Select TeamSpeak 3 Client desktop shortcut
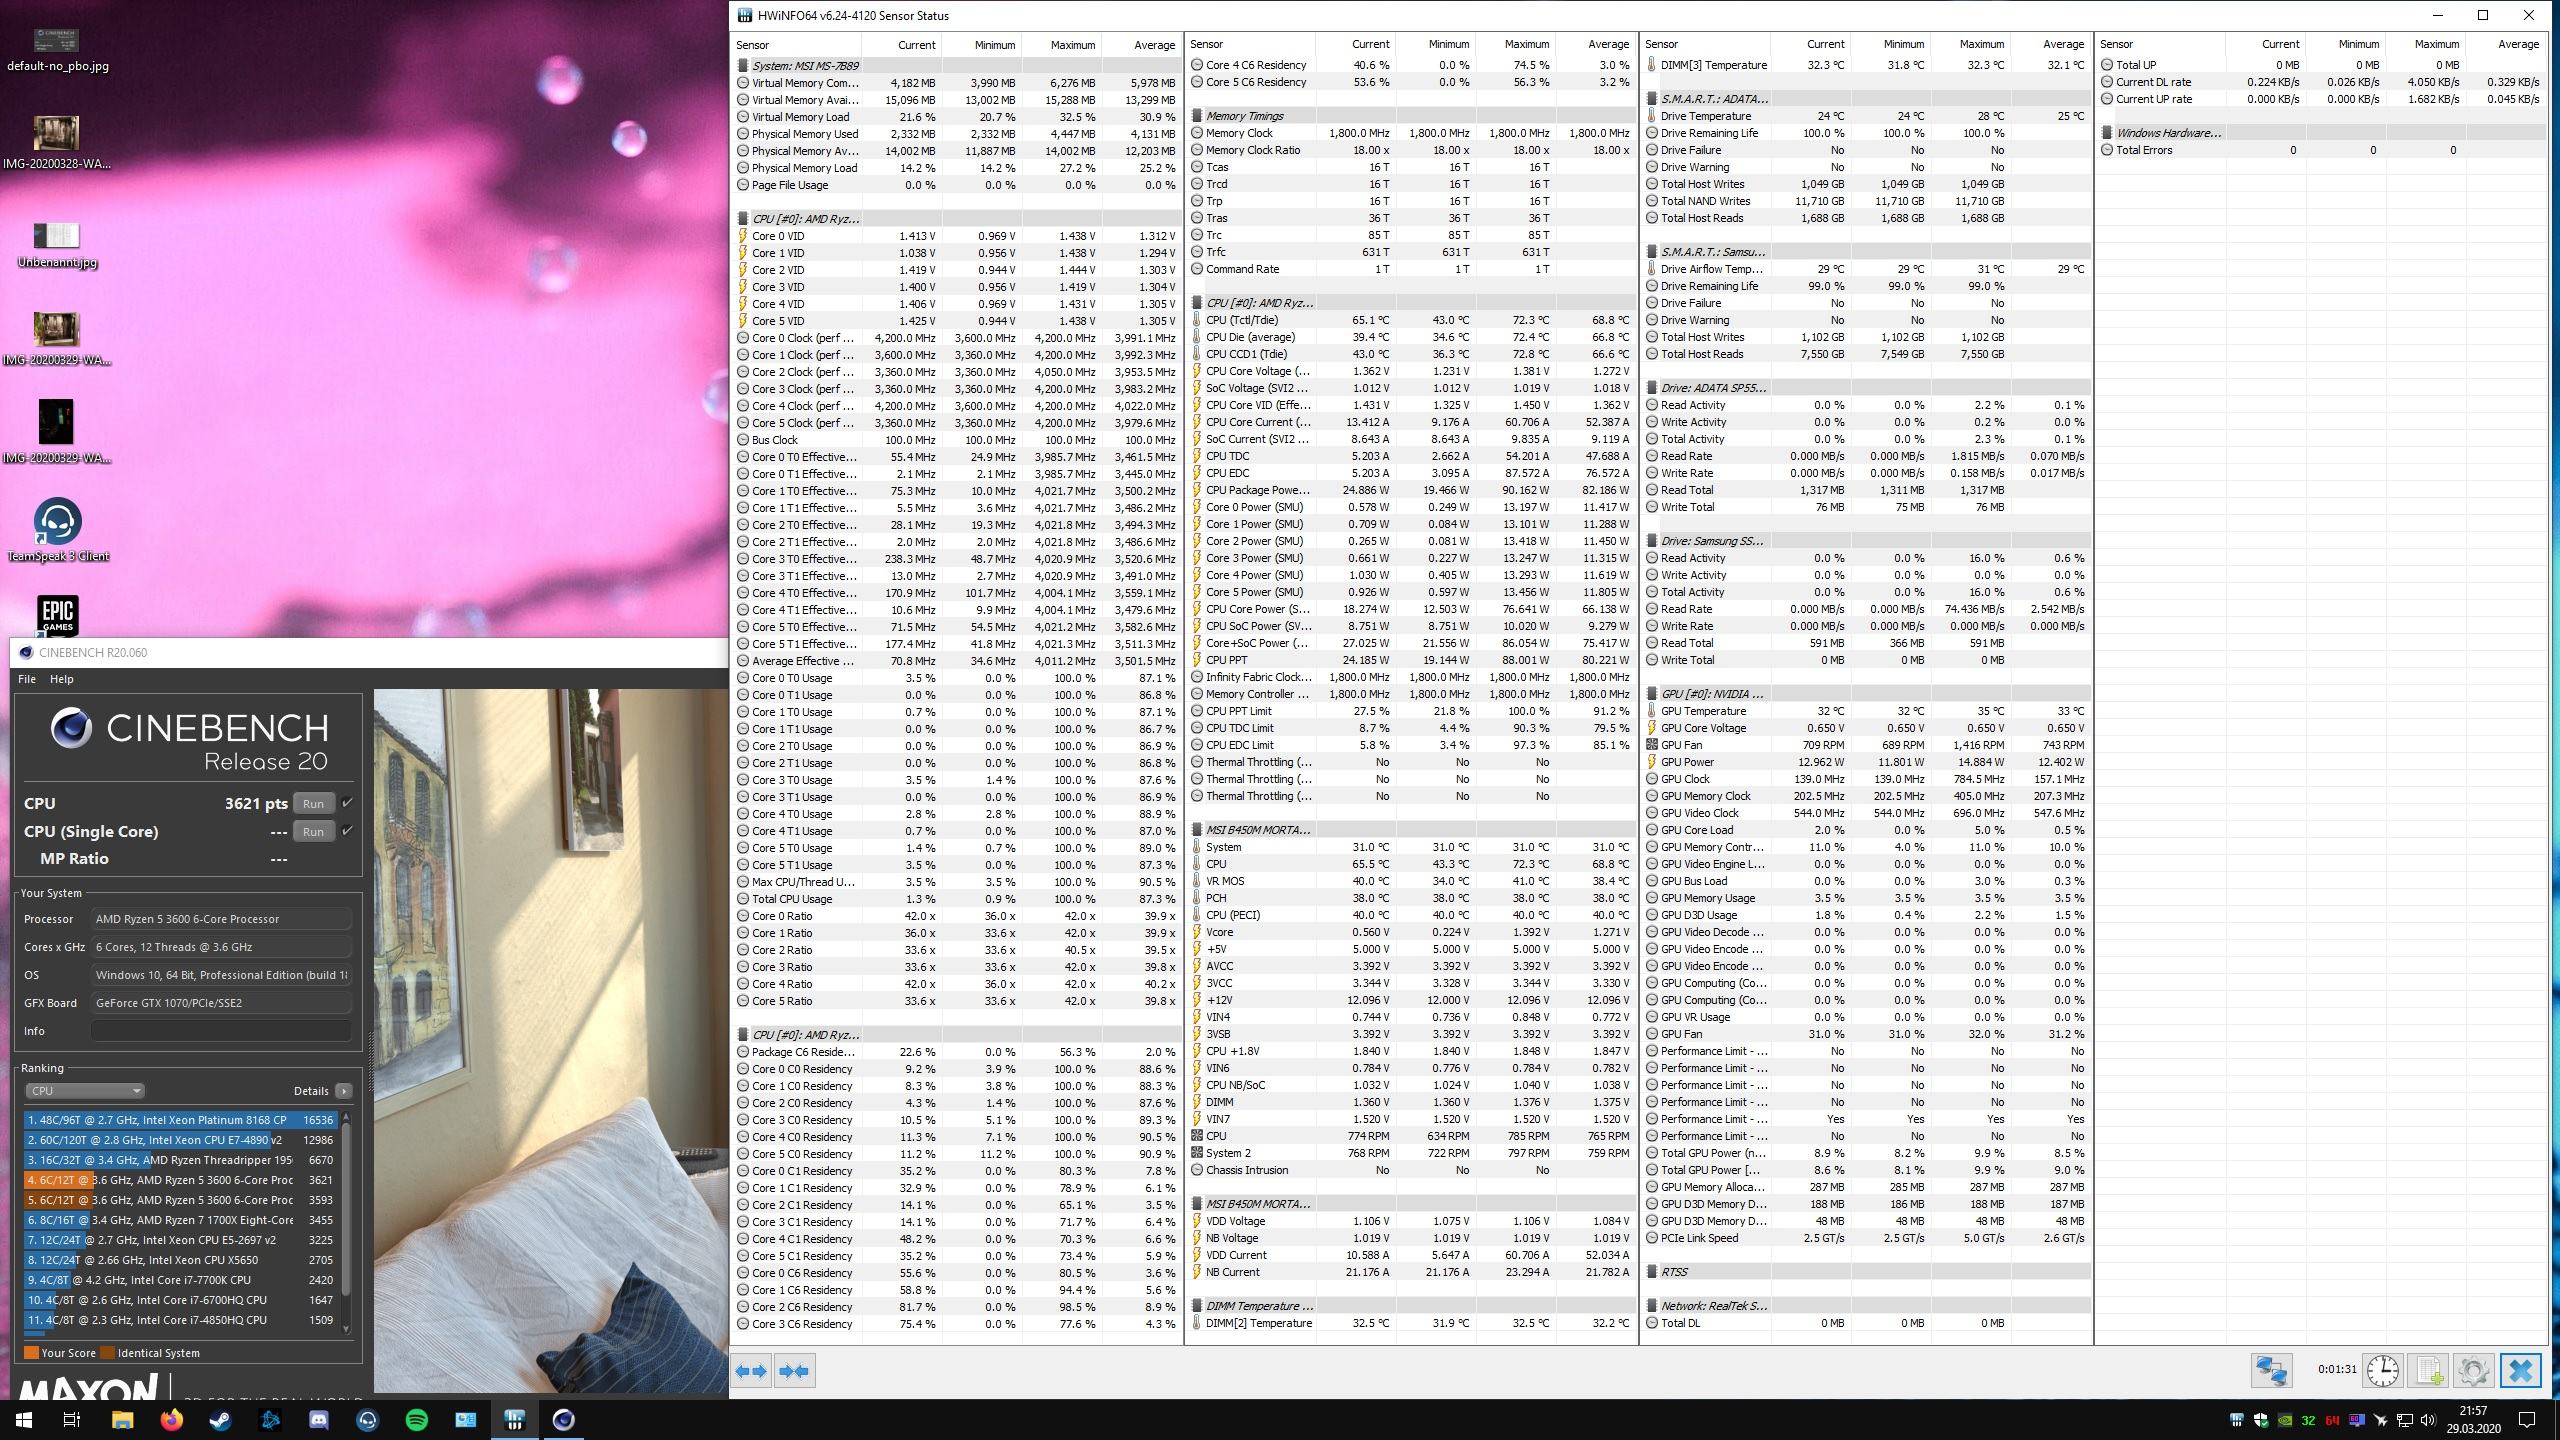The width and height of the screenshot is (2560, 1440). point(58,530)
